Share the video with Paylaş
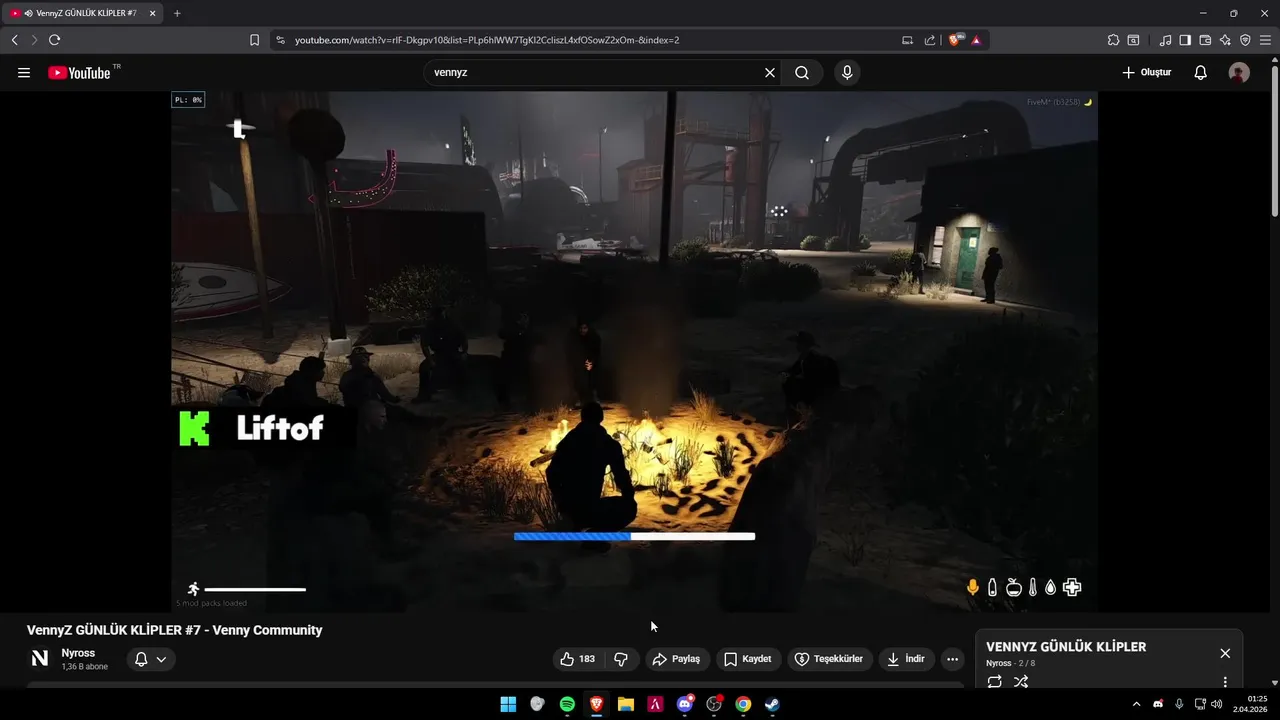This screenshot has height=720, width=1280. (676, 659)
